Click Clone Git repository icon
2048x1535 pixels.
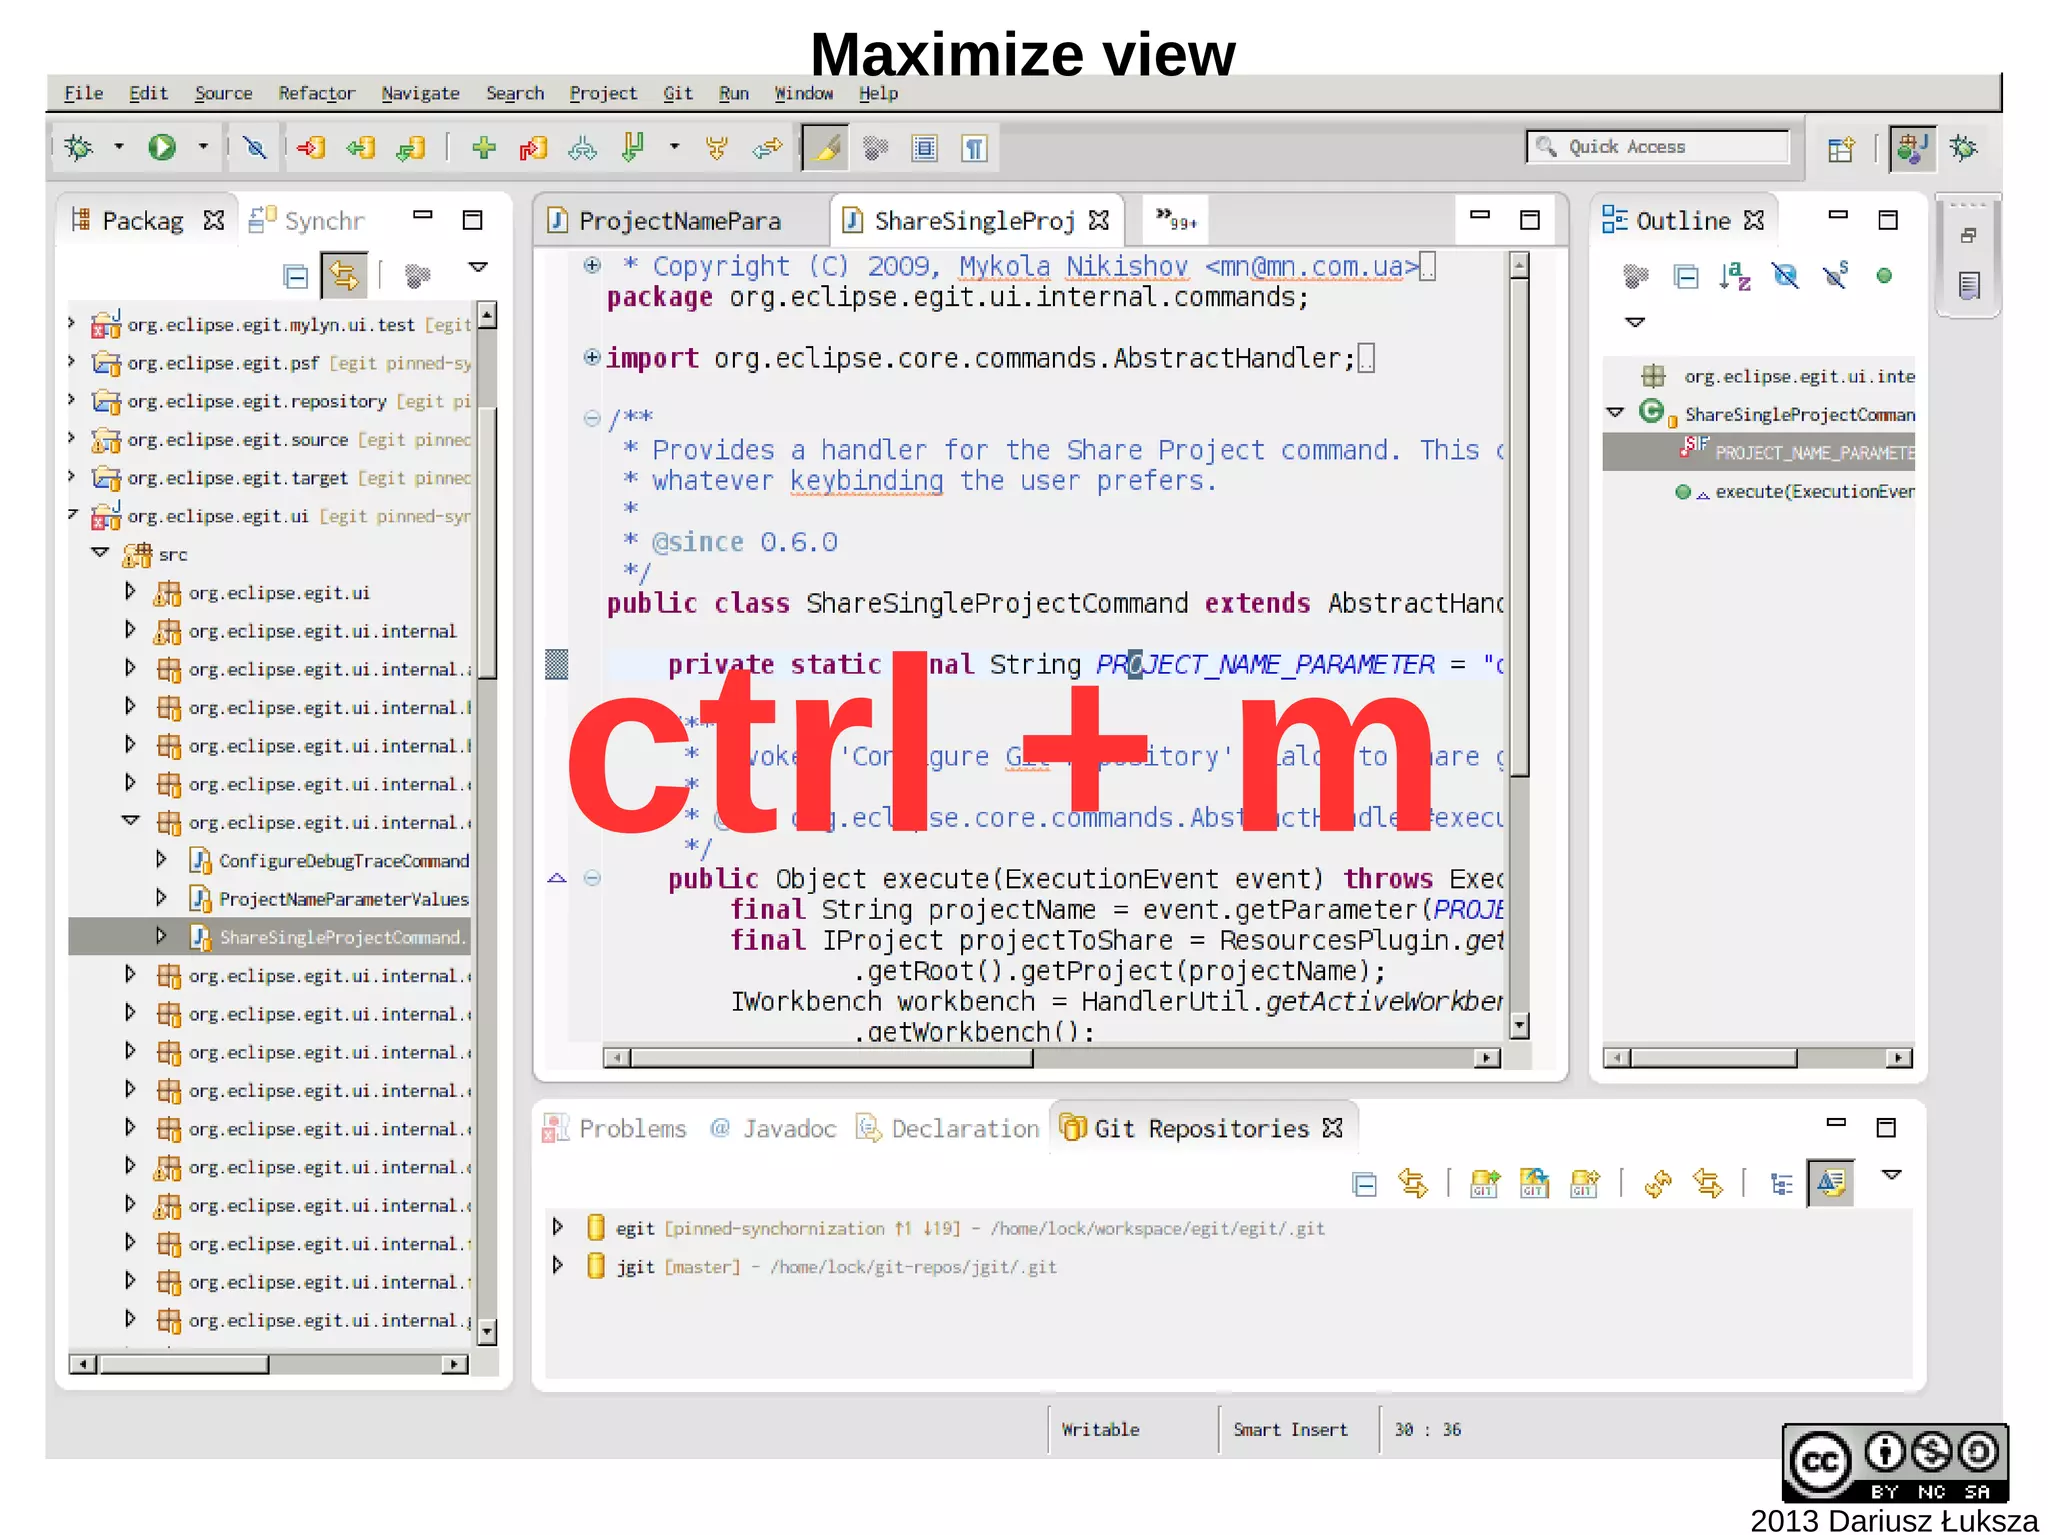pos(1535,1184)
